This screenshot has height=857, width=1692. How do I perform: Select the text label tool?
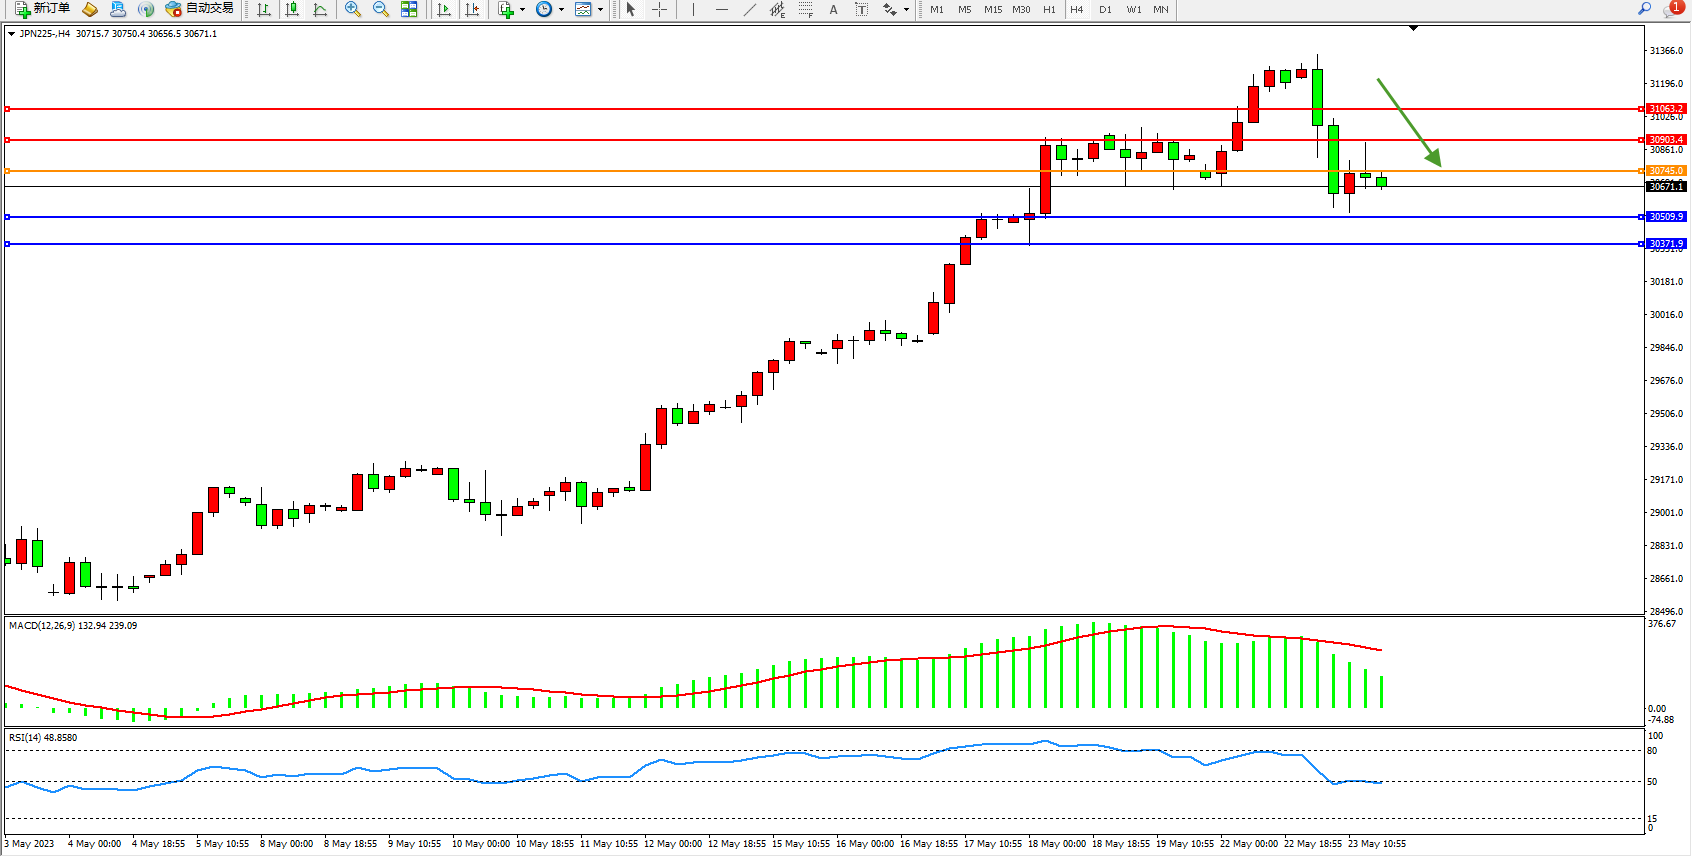(833, 9)
